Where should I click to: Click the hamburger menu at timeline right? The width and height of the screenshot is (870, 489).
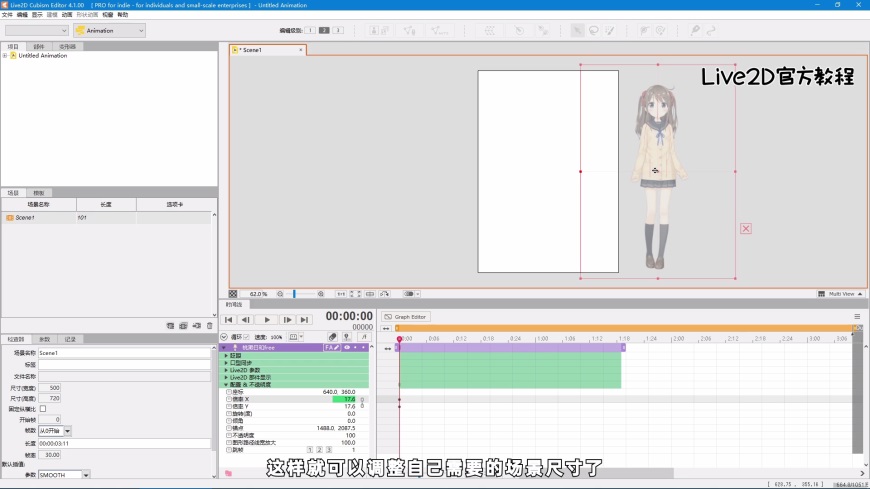857,317
